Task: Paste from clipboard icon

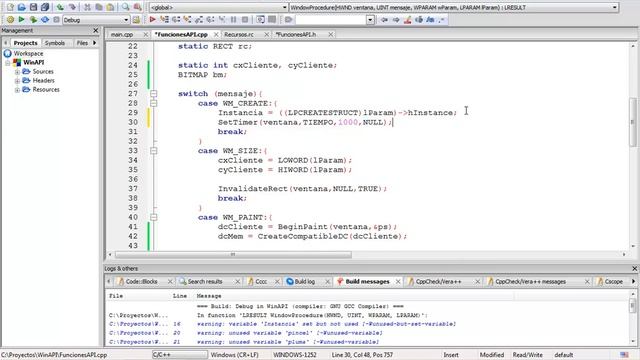Action: 110,7
